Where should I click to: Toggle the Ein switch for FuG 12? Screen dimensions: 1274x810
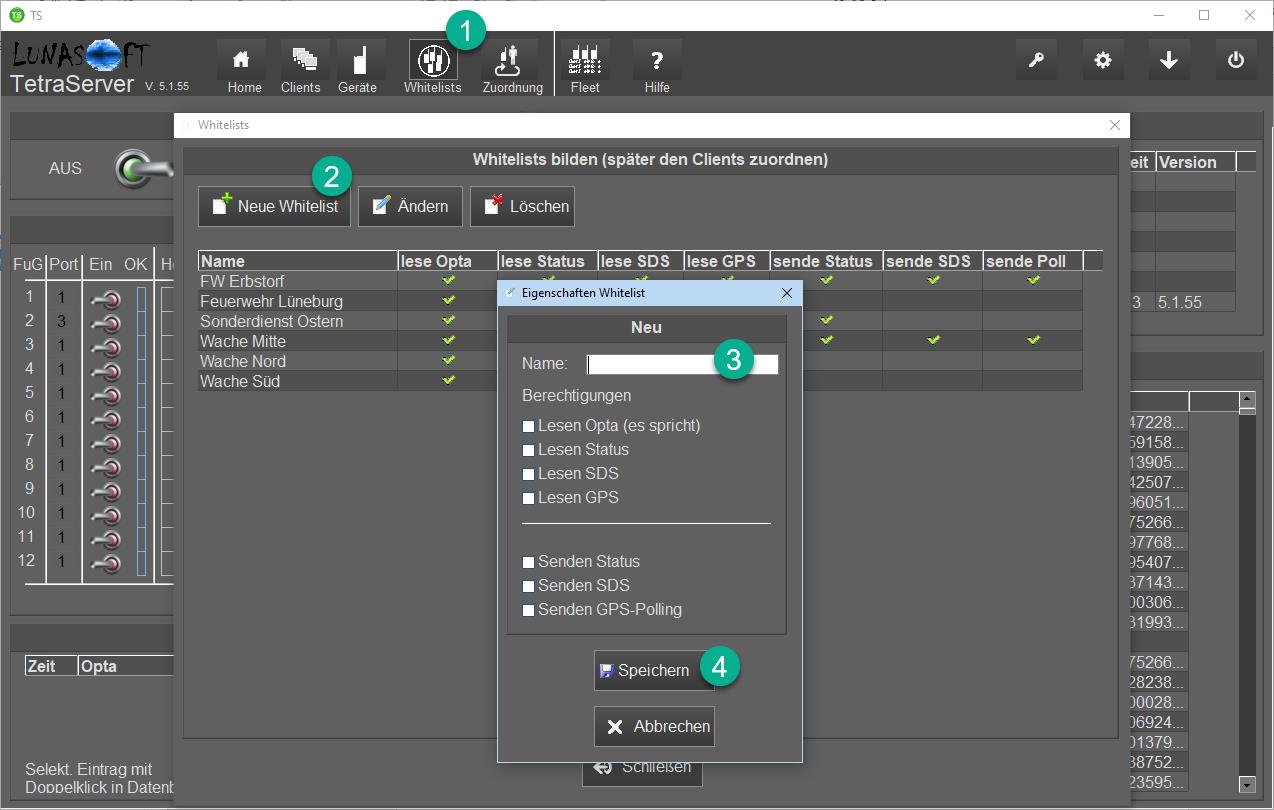coord(105,562)
